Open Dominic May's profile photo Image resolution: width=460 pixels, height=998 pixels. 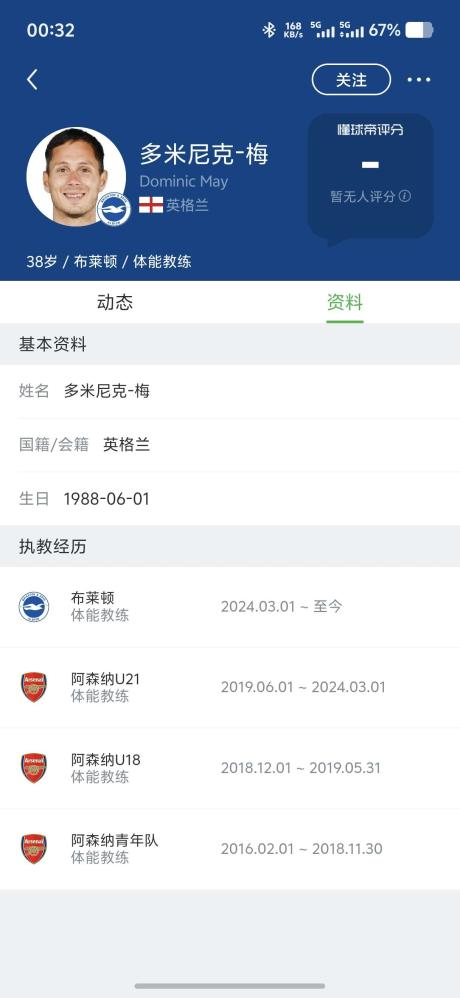click(x=76, y=177)
